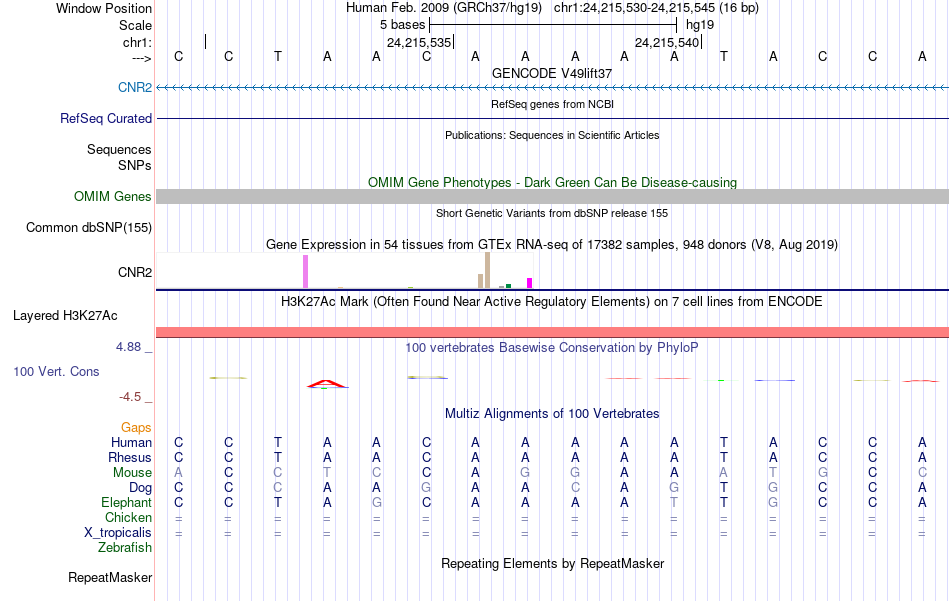This screenshot has width=950, height=601.
Task: Click the hg19 label beside the scale bar
Action: [x=700, y=25]
